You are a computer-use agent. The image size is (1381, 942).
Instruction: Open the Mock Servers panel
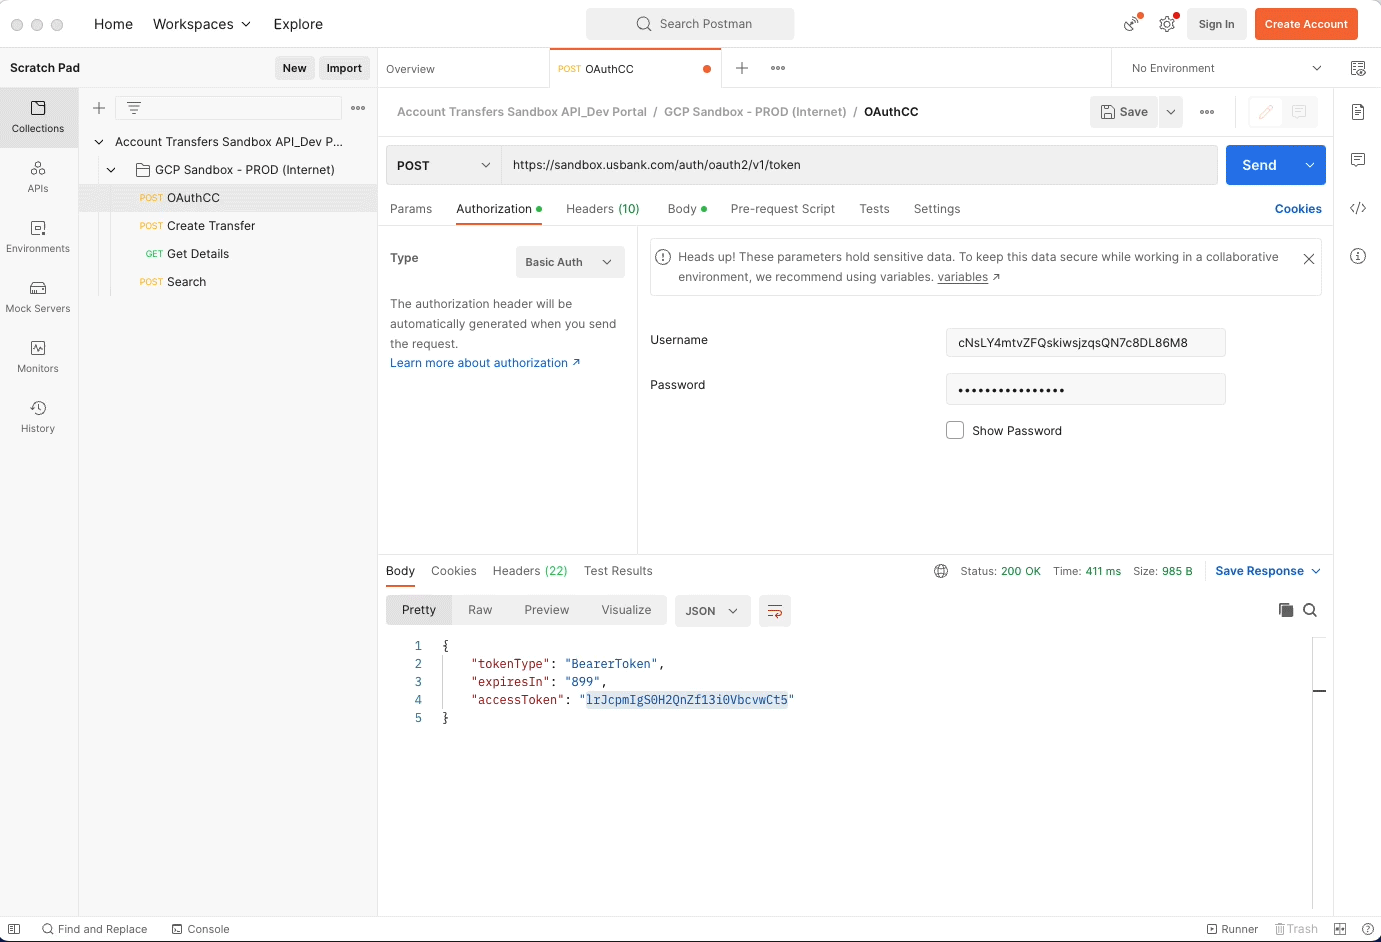[38, 297]
